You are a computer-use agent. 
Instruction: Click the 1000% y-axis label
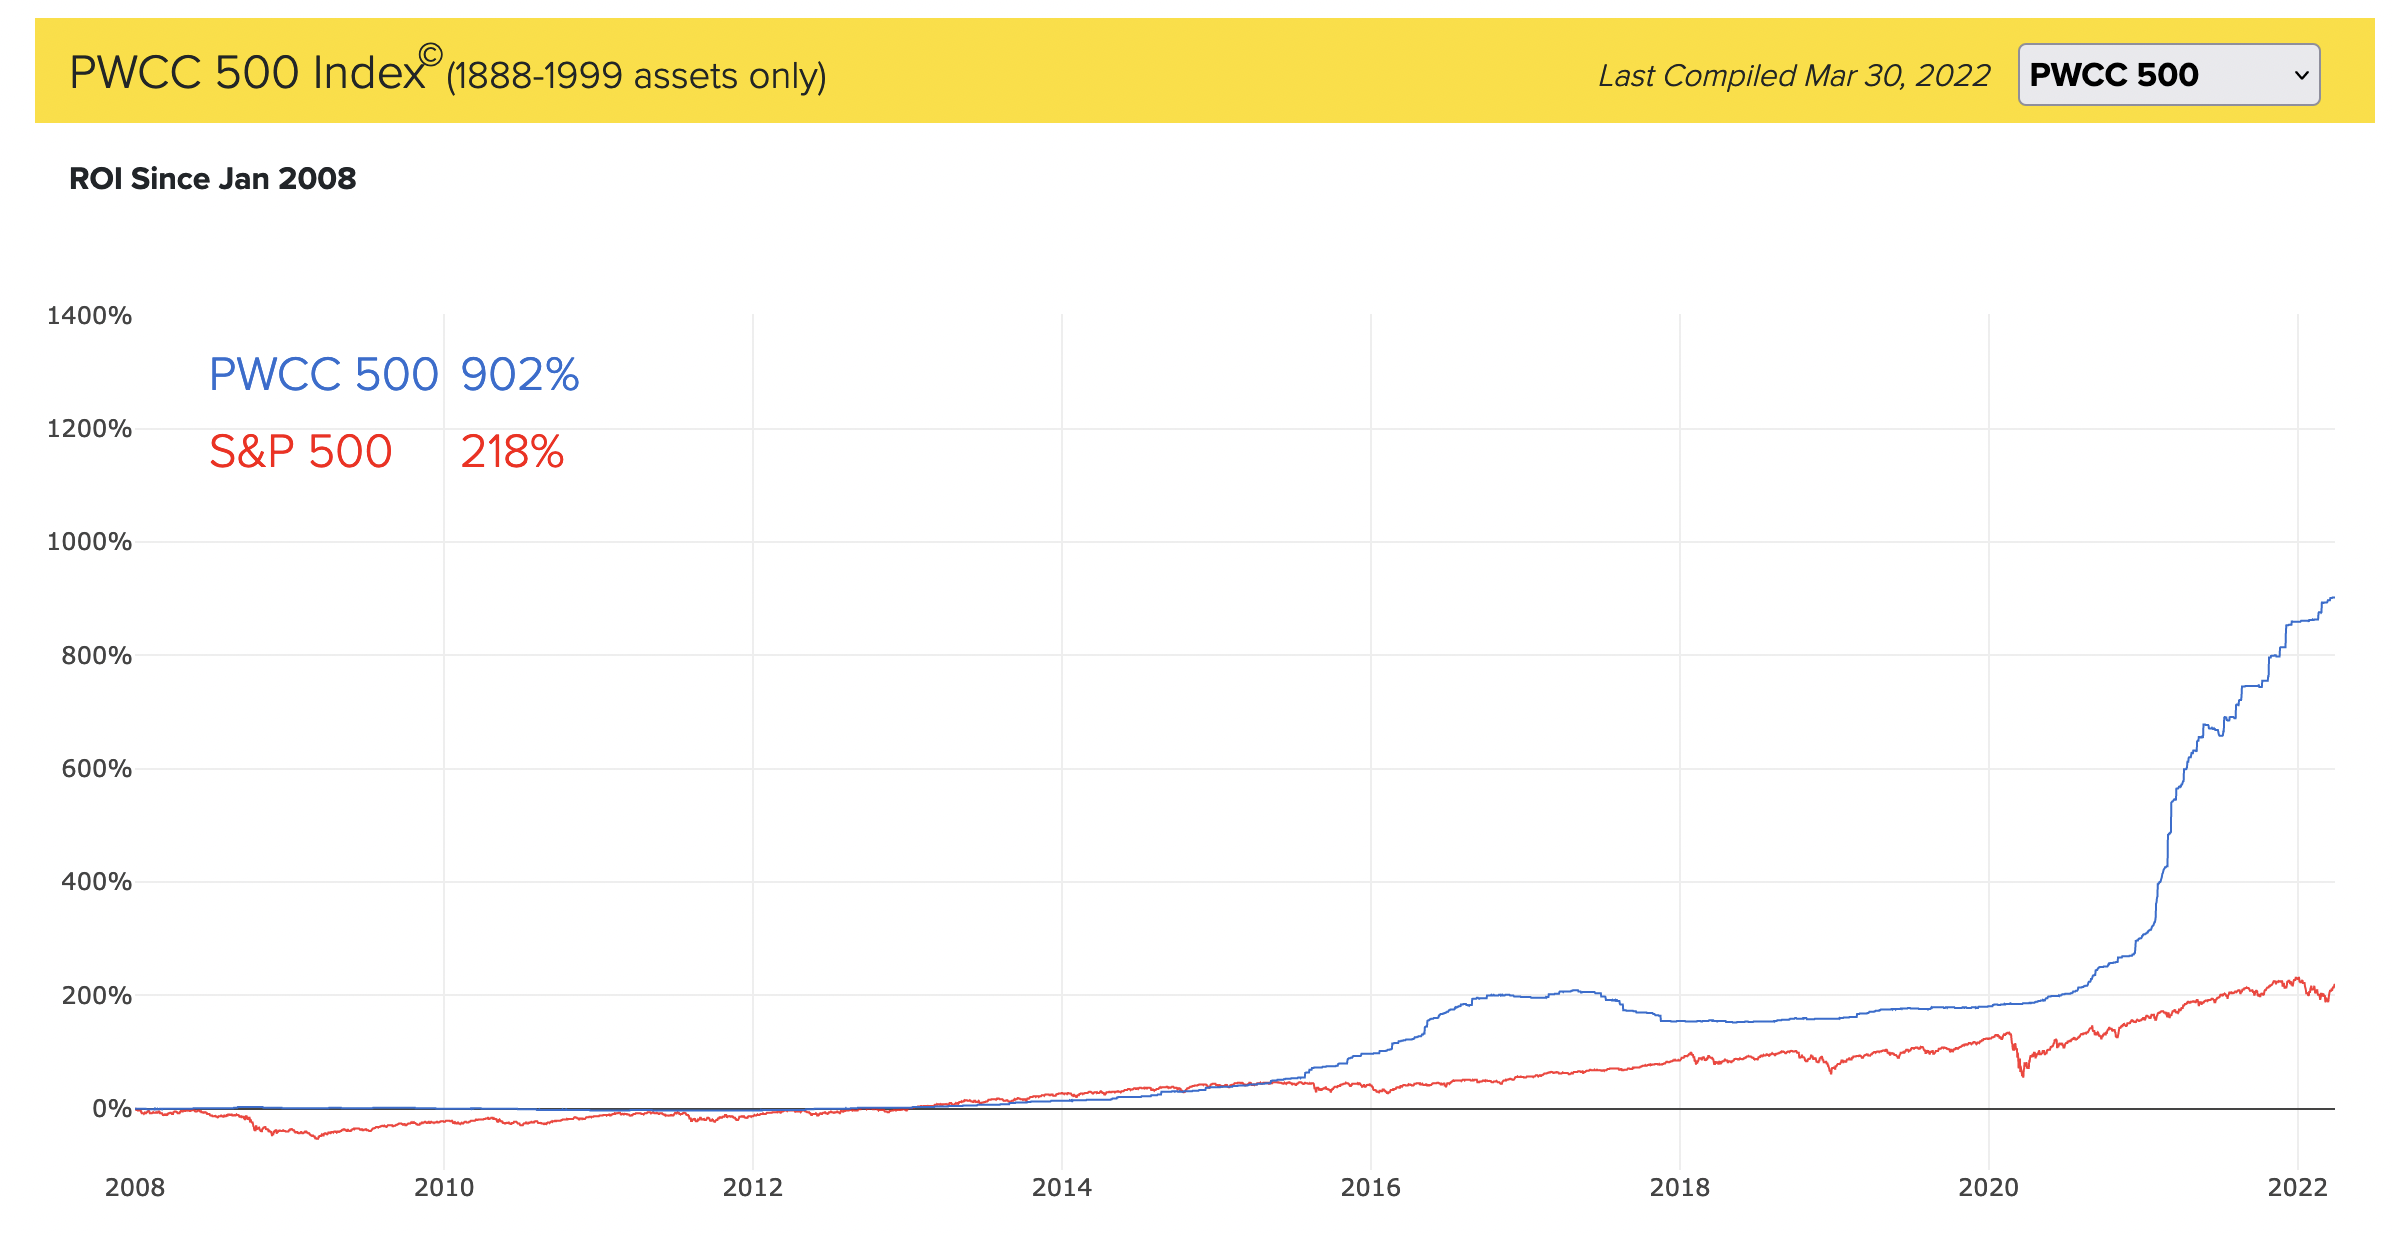pos(89,541)
